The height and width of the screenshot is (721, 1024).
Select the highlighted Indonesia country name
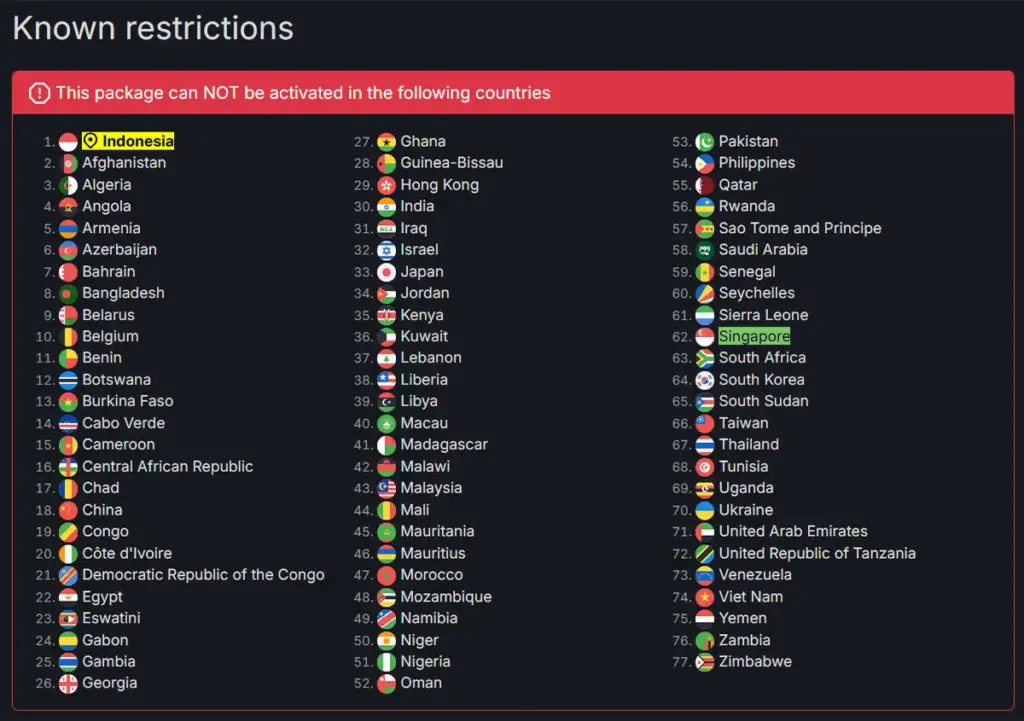click(x=137, y=142)
